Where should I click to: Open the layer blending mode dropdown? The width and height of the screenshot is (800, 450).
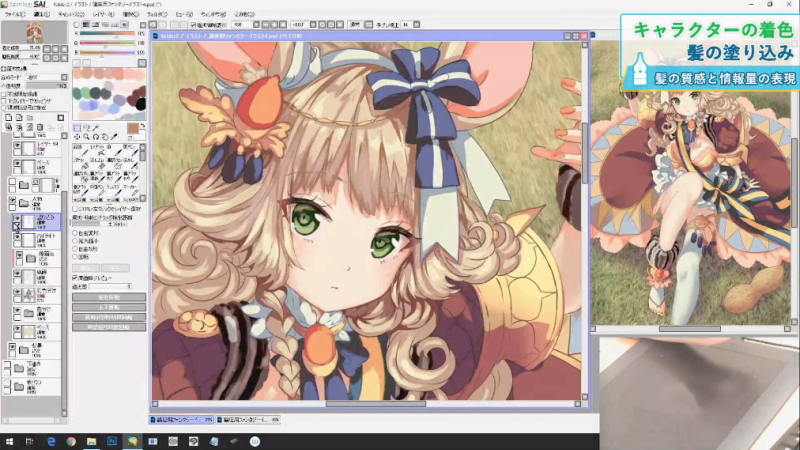(64, 77)
